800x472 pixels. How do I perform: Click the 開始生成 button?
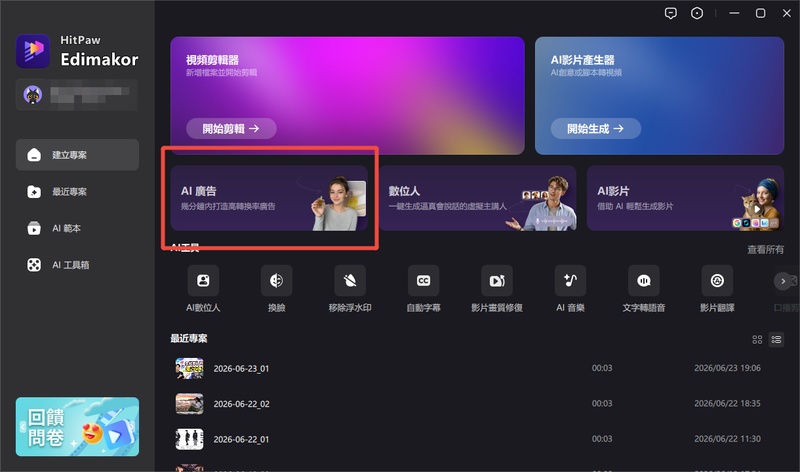[595, 129]
